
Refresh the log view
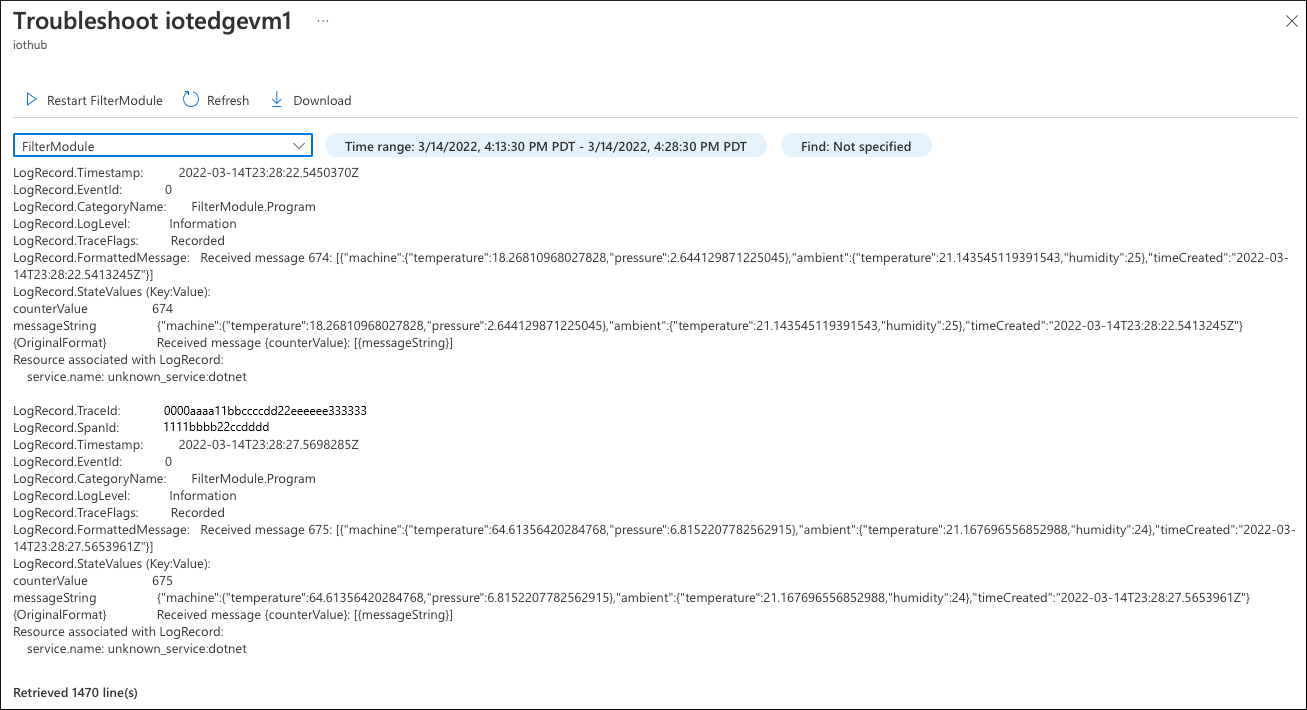coord(216,100)
